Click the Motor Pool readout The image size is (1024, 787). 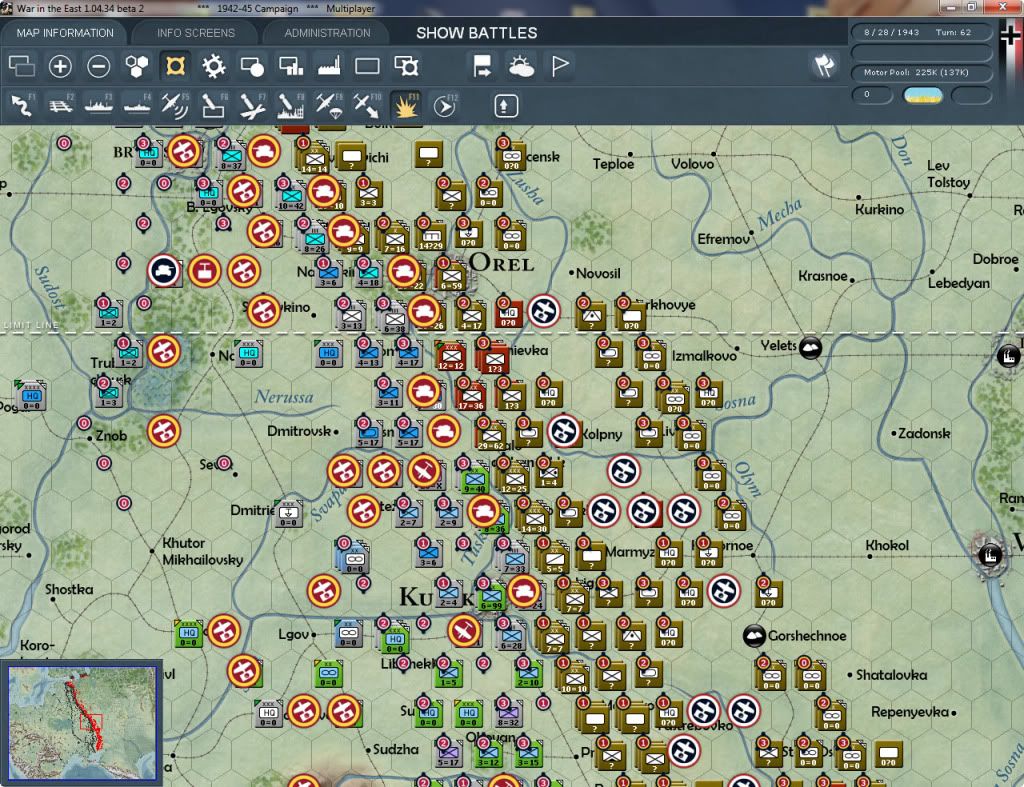921,72
